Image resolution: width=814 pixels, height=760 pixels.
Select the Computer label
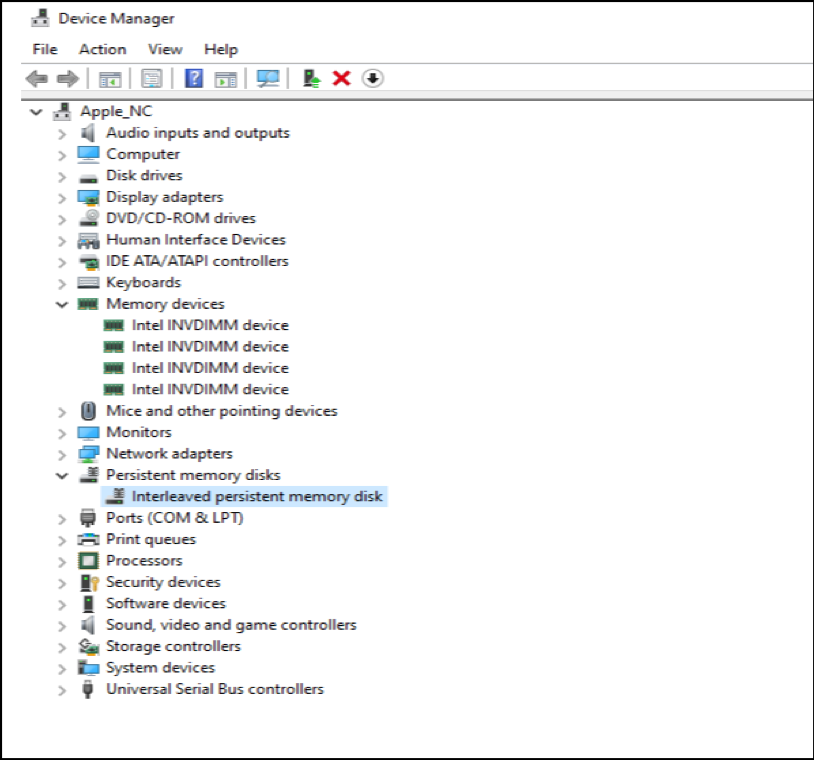[143, 154]
